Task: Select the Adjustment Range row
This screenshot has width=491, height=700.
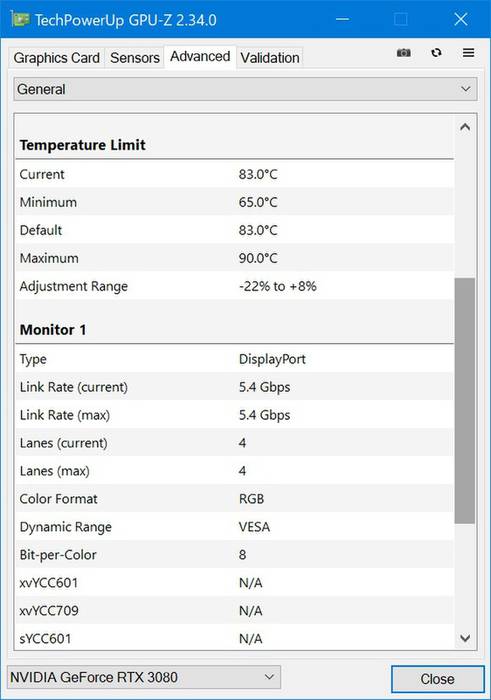Action: tap(235, 286)
